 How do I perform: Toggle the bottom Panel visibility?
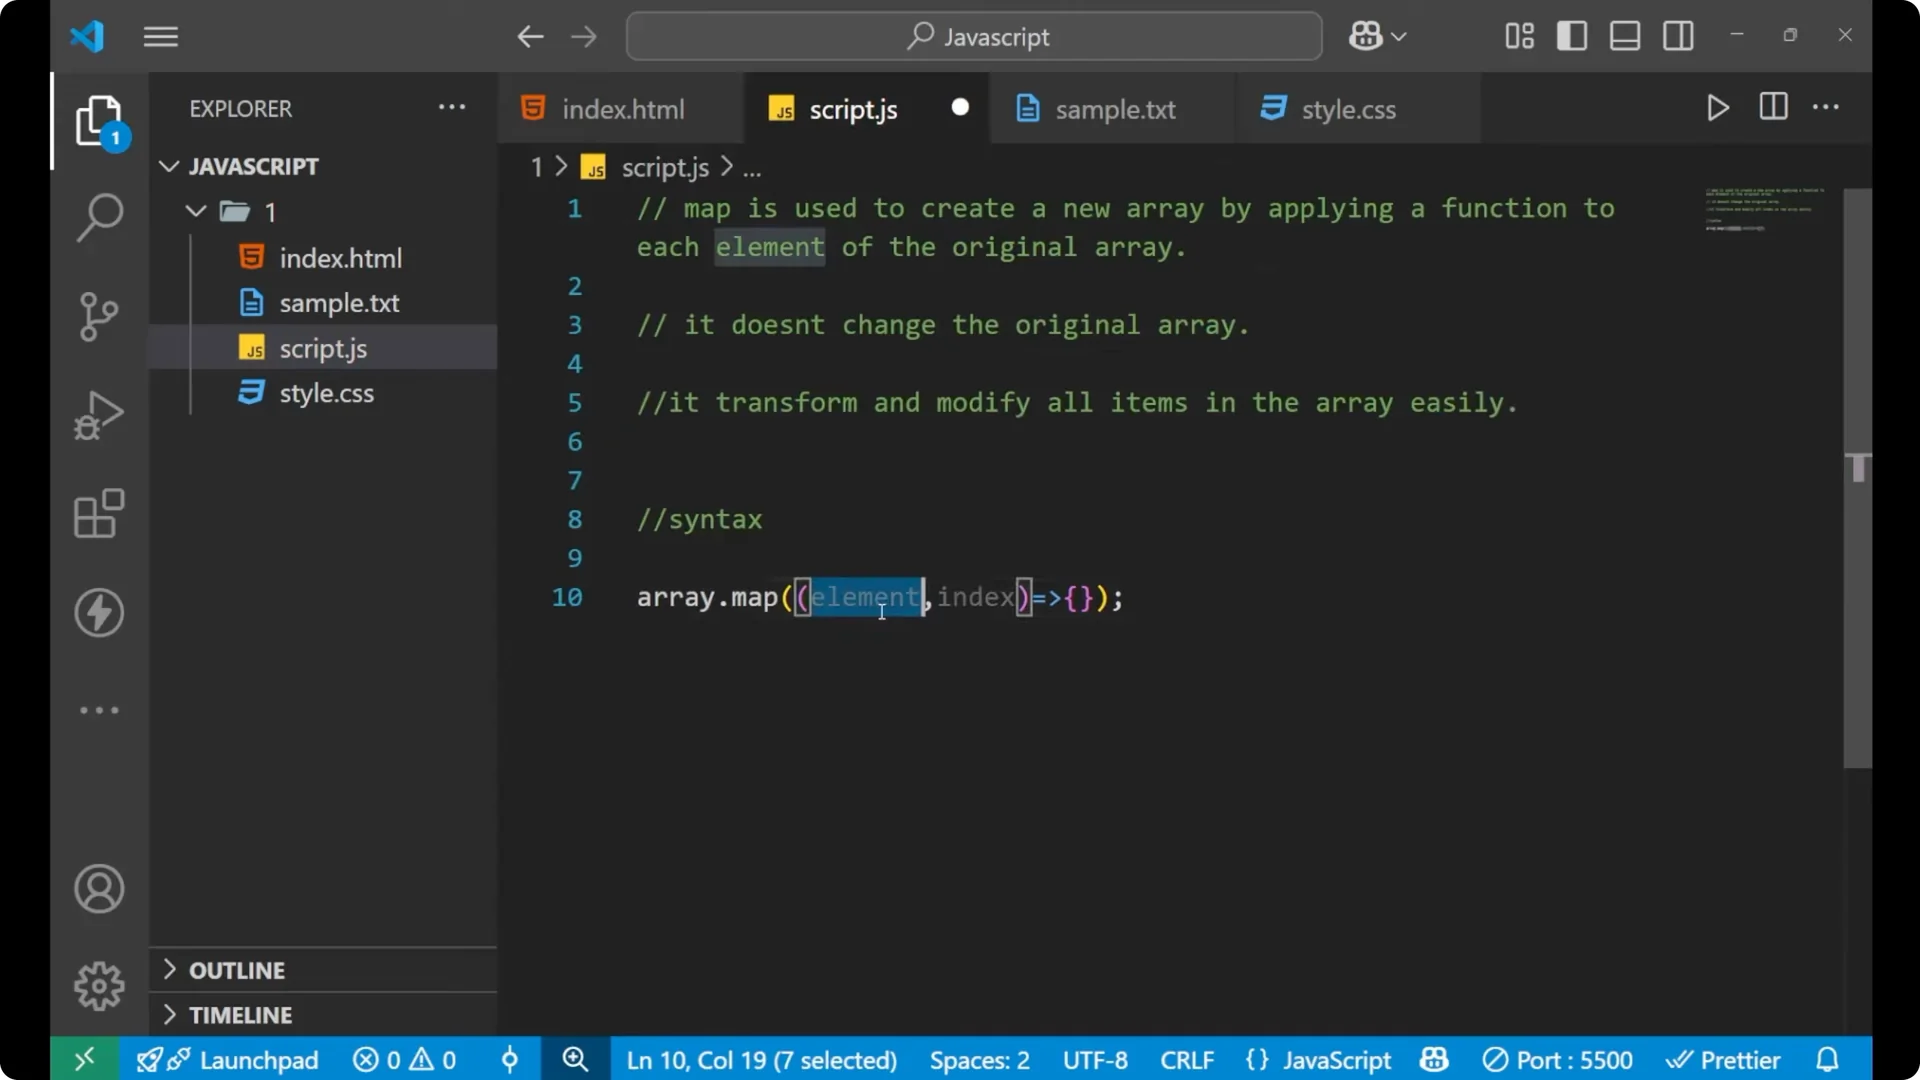[x=1624, y=36]
